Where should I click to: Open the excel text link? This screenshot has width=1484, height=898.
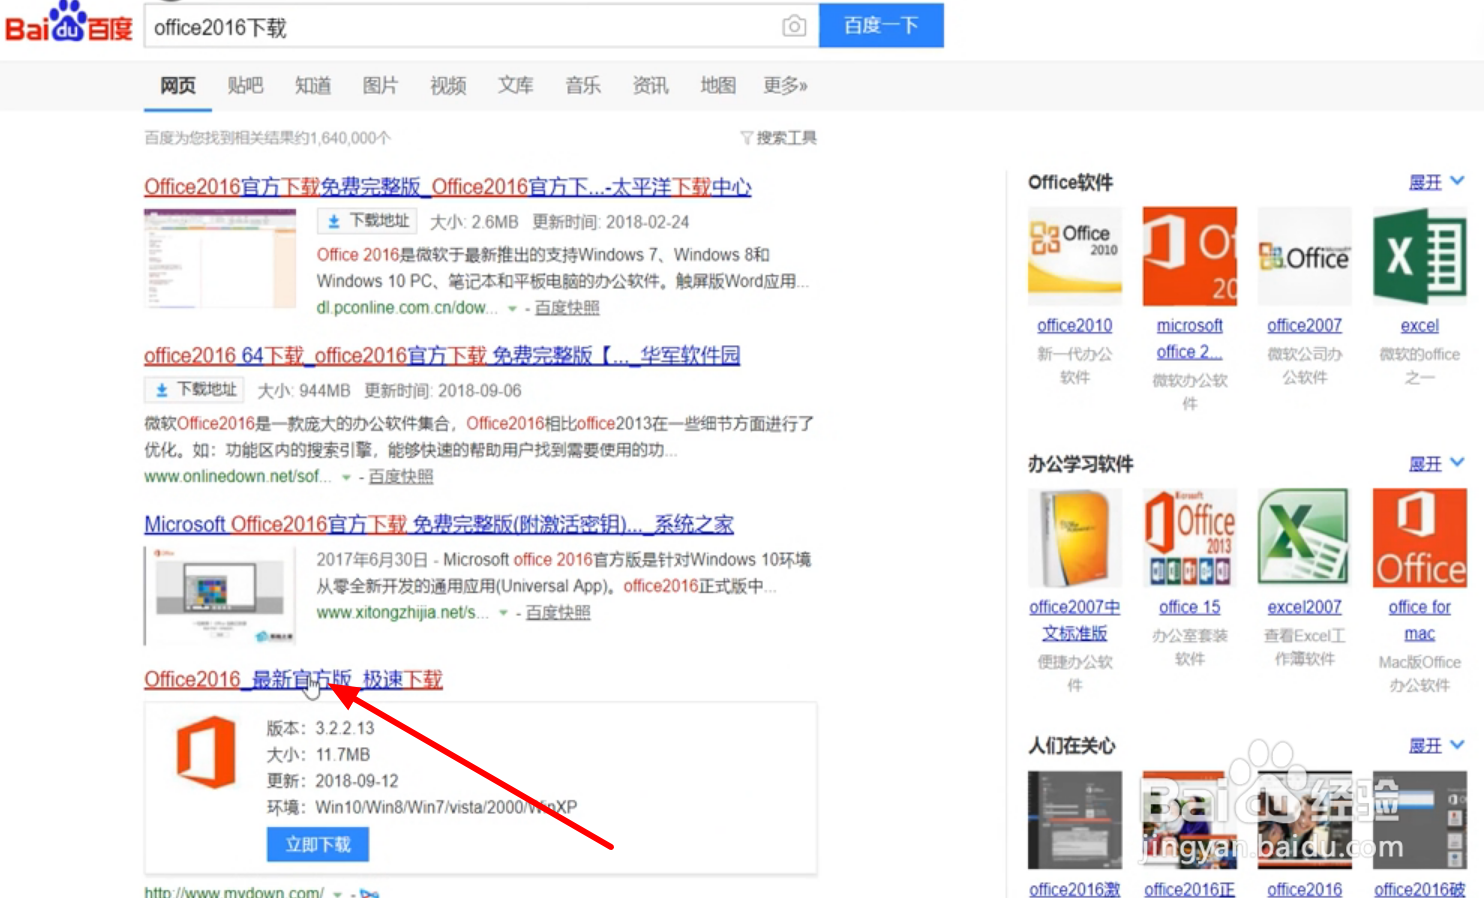tap(1420, 326)
